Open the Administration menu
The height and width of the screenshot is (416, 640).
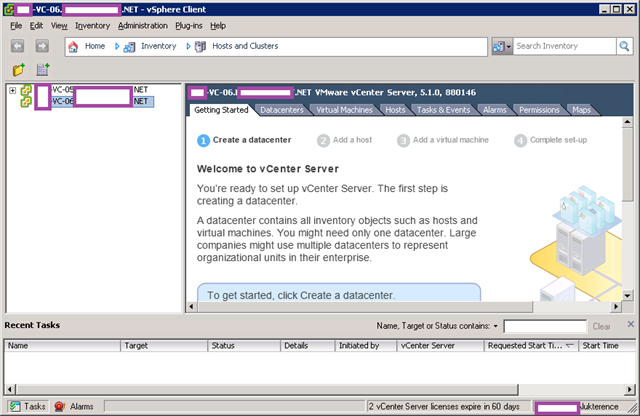[x=142, y=26]
